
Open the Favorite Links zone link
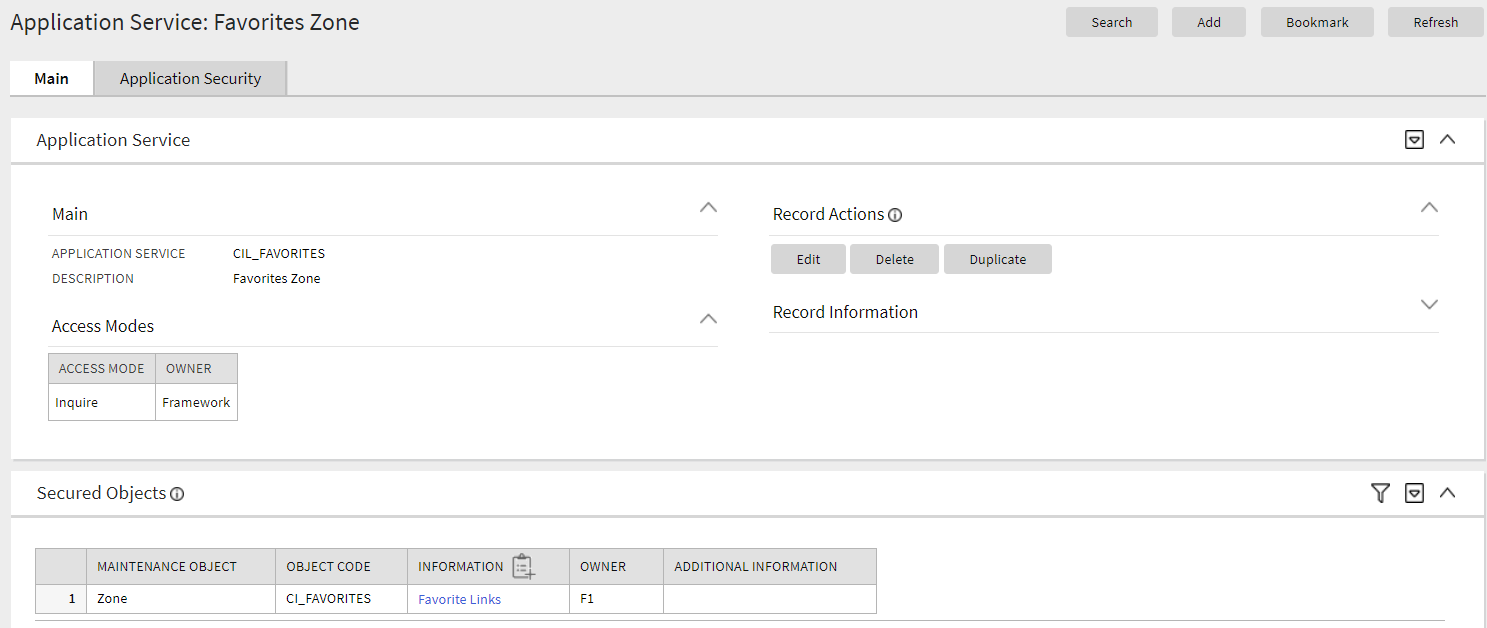click(x=459, y=598)
